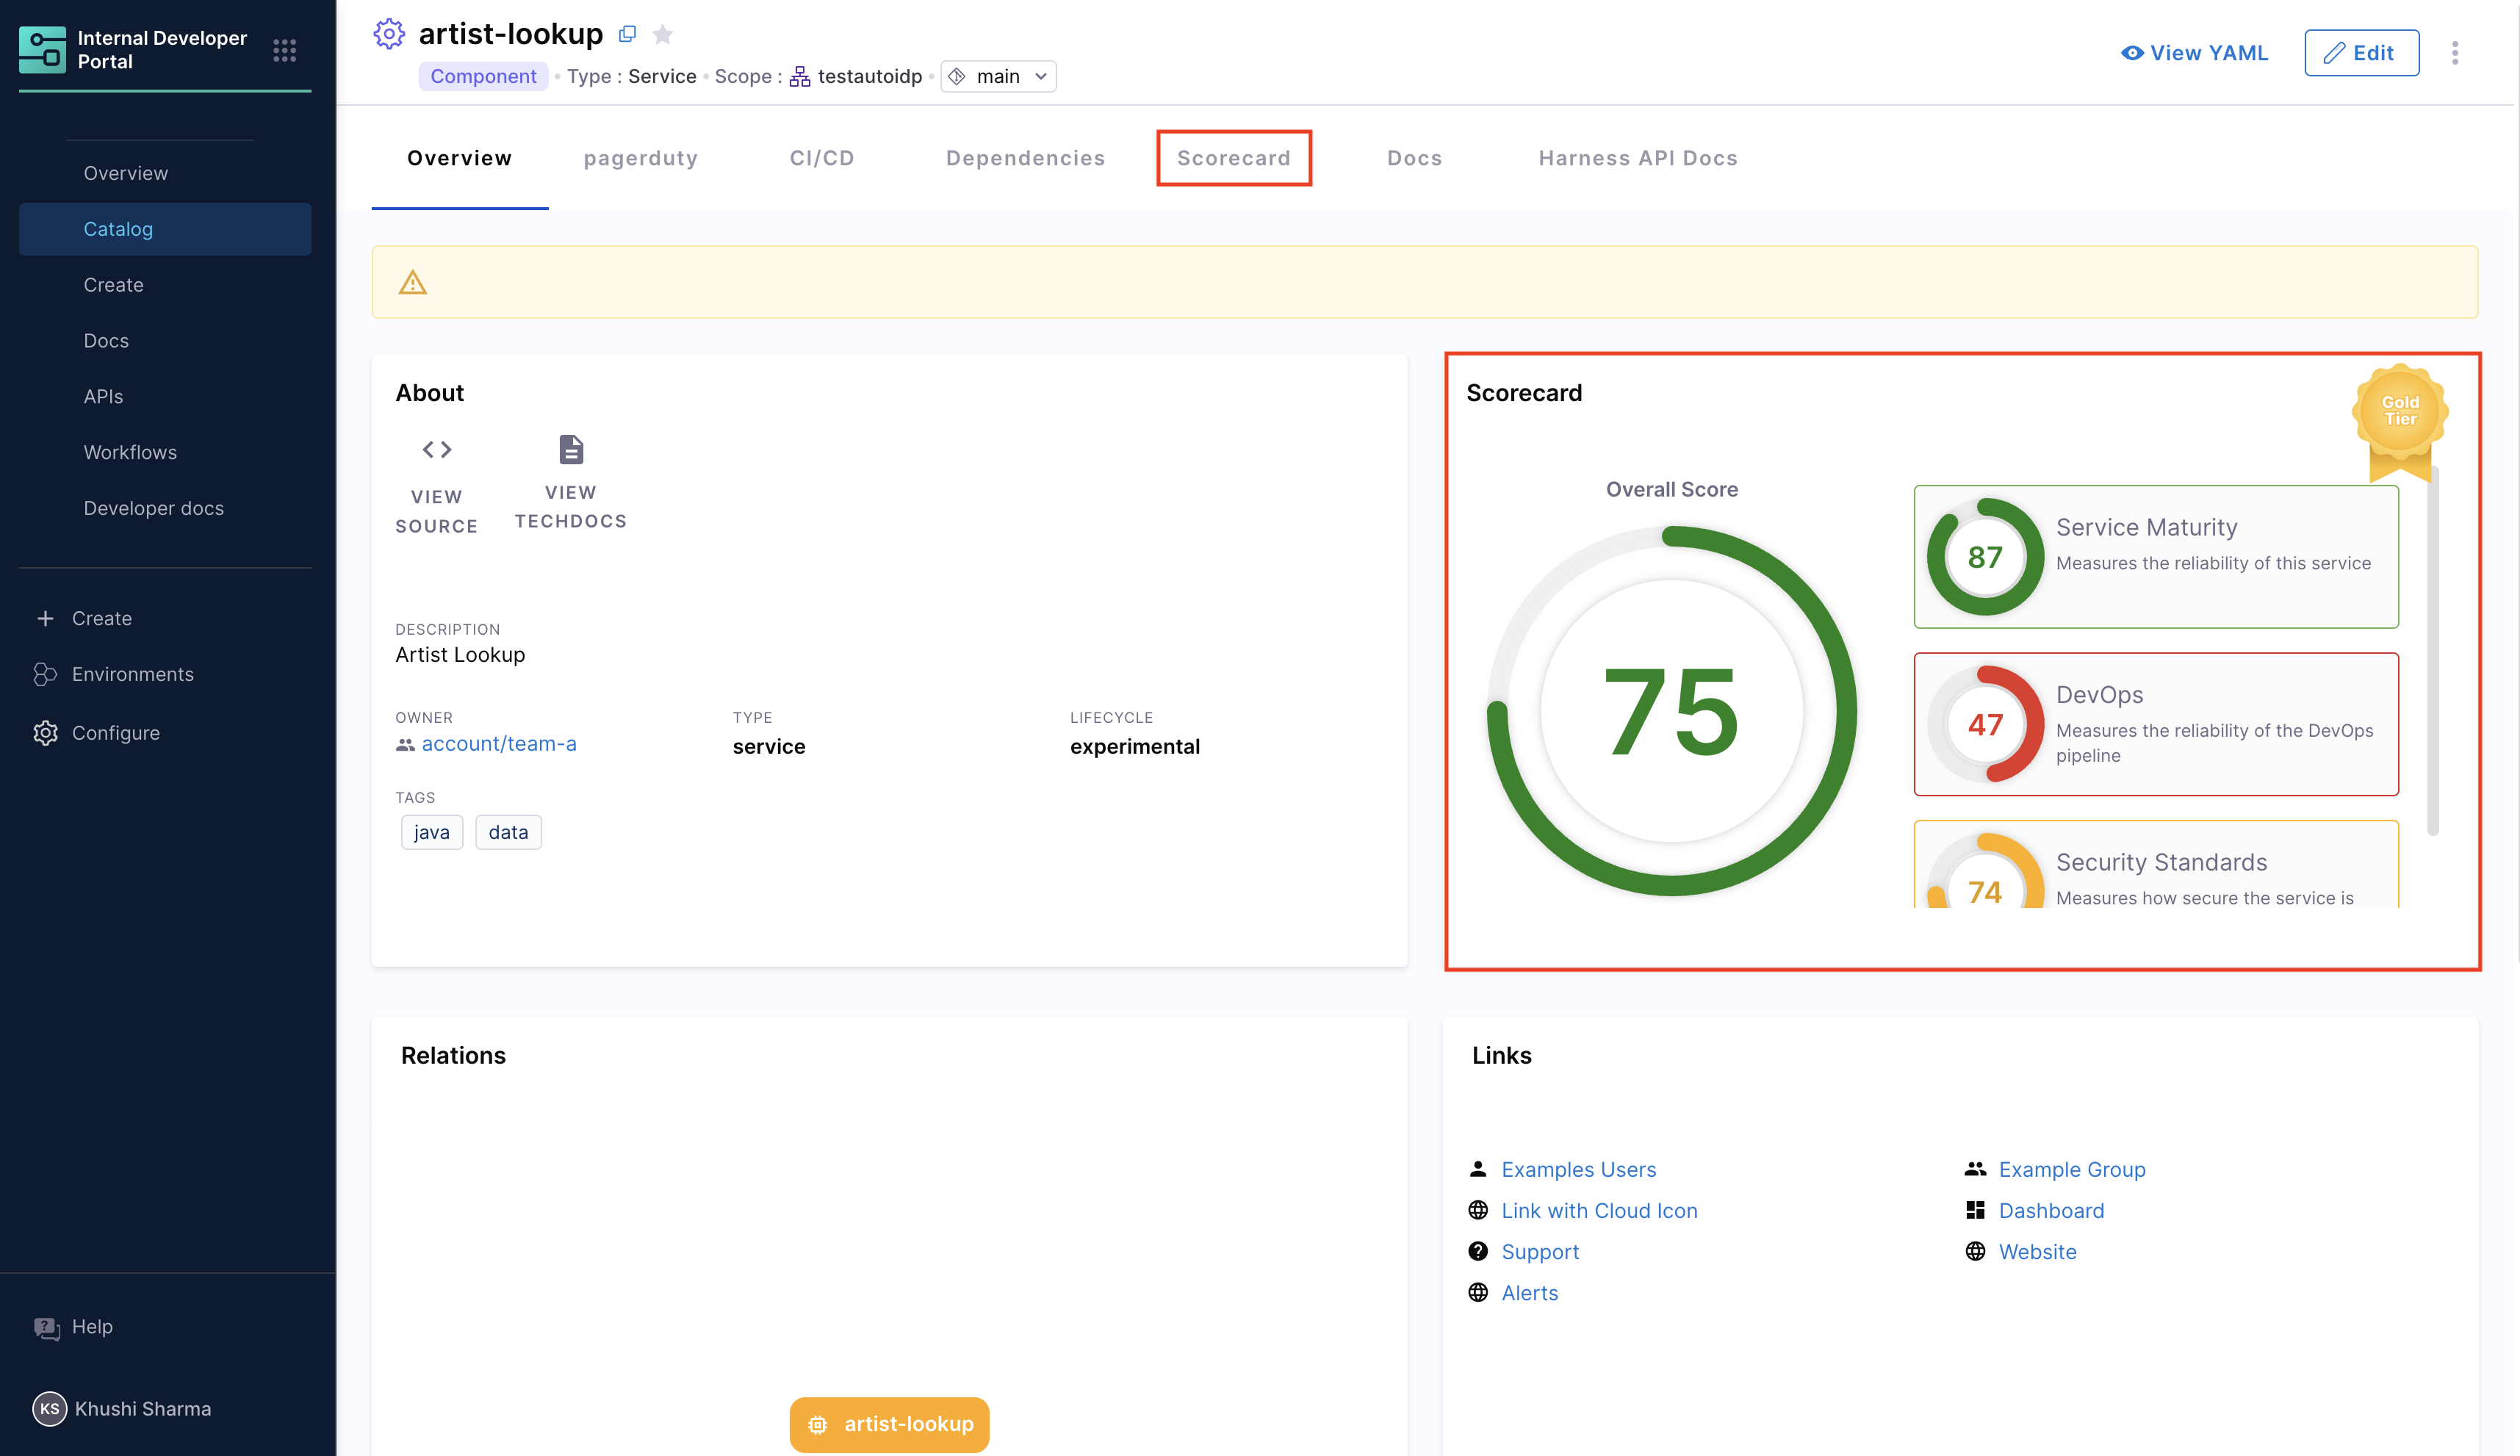Star artist-lookup as favorite

[662, 35]
